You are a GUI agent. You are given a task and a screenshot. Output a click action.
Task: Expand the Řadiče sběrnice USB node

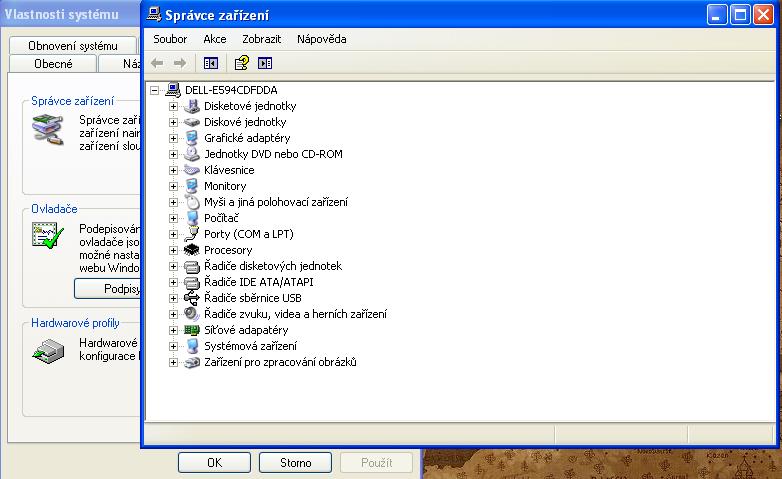click(173, 298)
